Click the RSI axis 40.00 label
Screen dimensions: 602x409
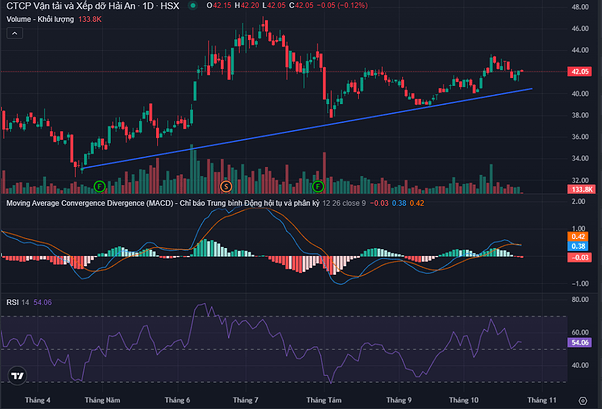tap(580, 365)
